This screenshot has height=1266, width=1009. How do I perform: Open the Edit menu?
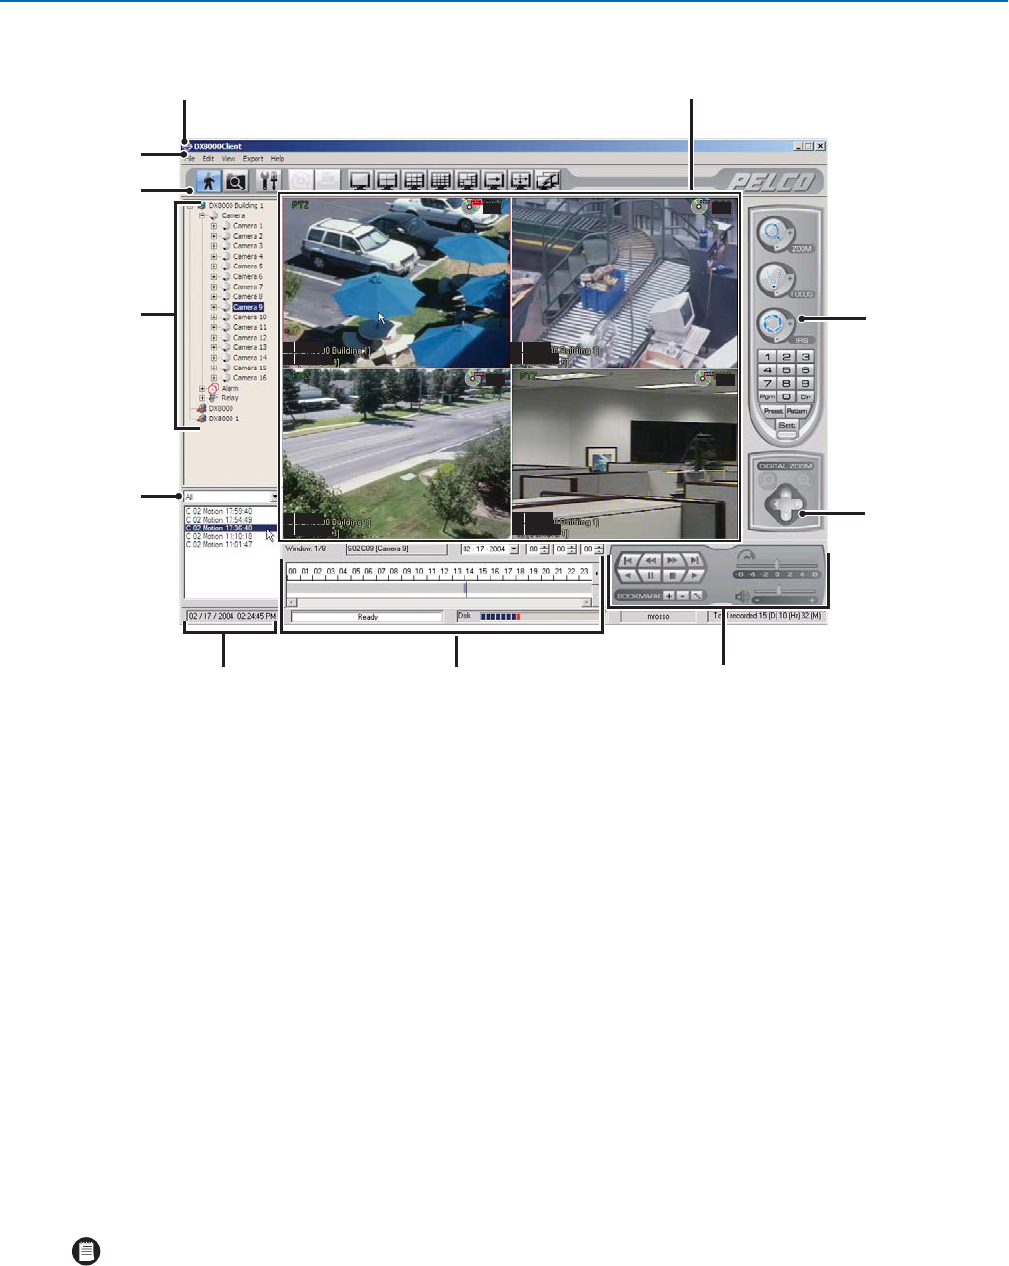(x=208, y=159)
